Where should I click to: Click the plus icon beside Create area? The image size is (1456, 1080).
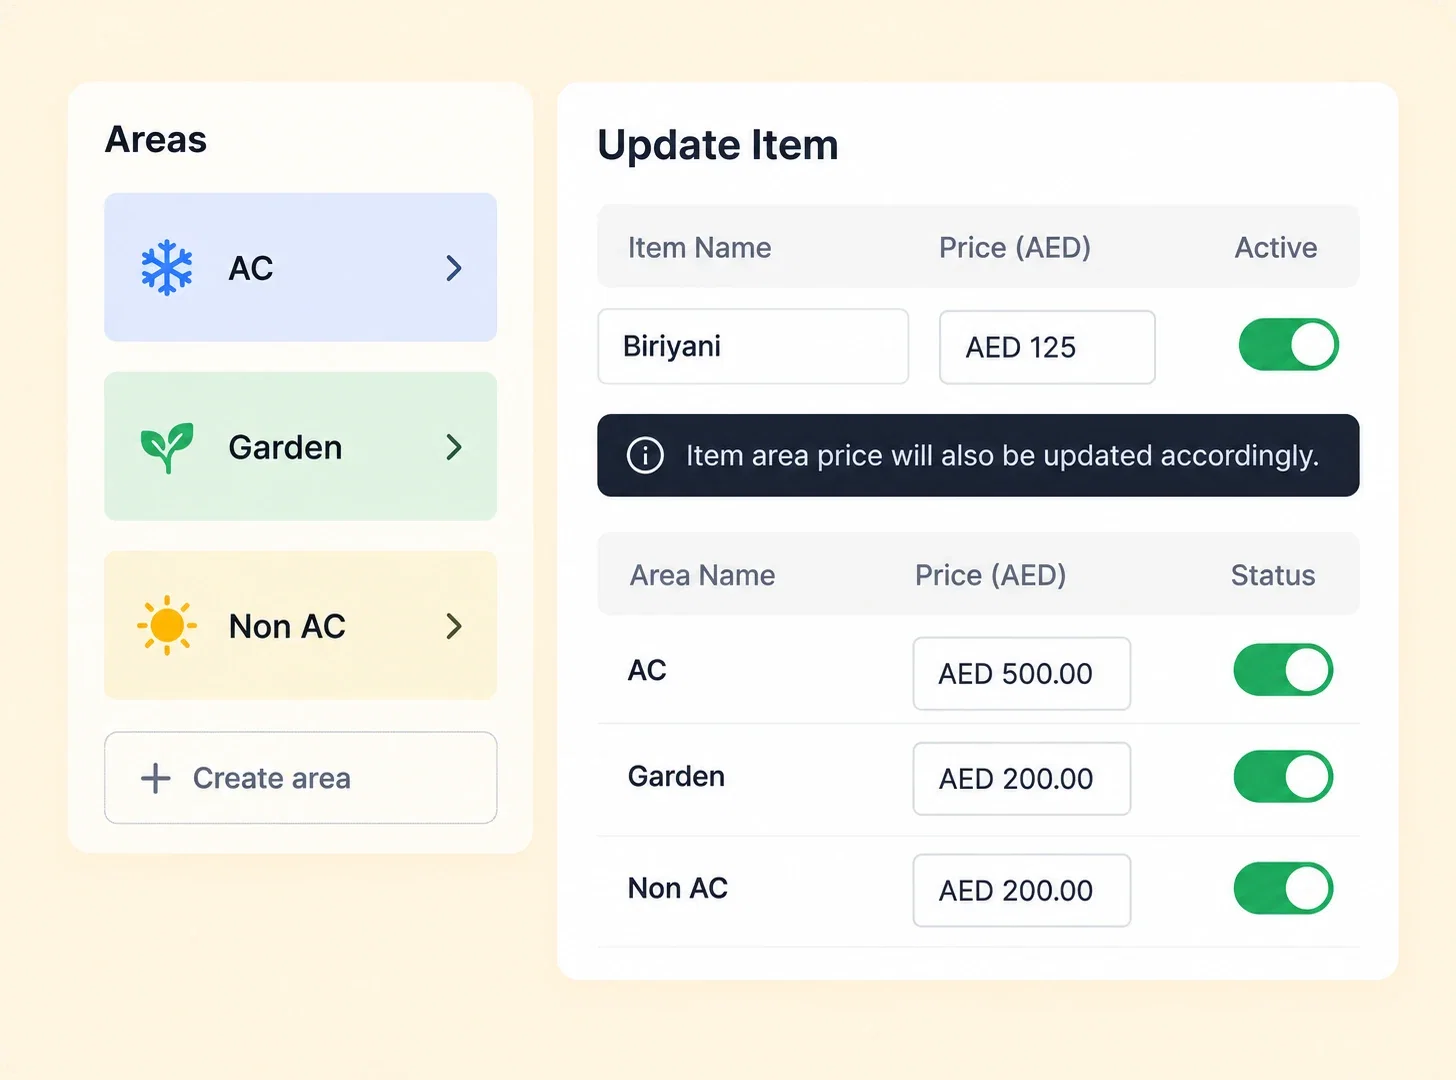tap(156, 778)
